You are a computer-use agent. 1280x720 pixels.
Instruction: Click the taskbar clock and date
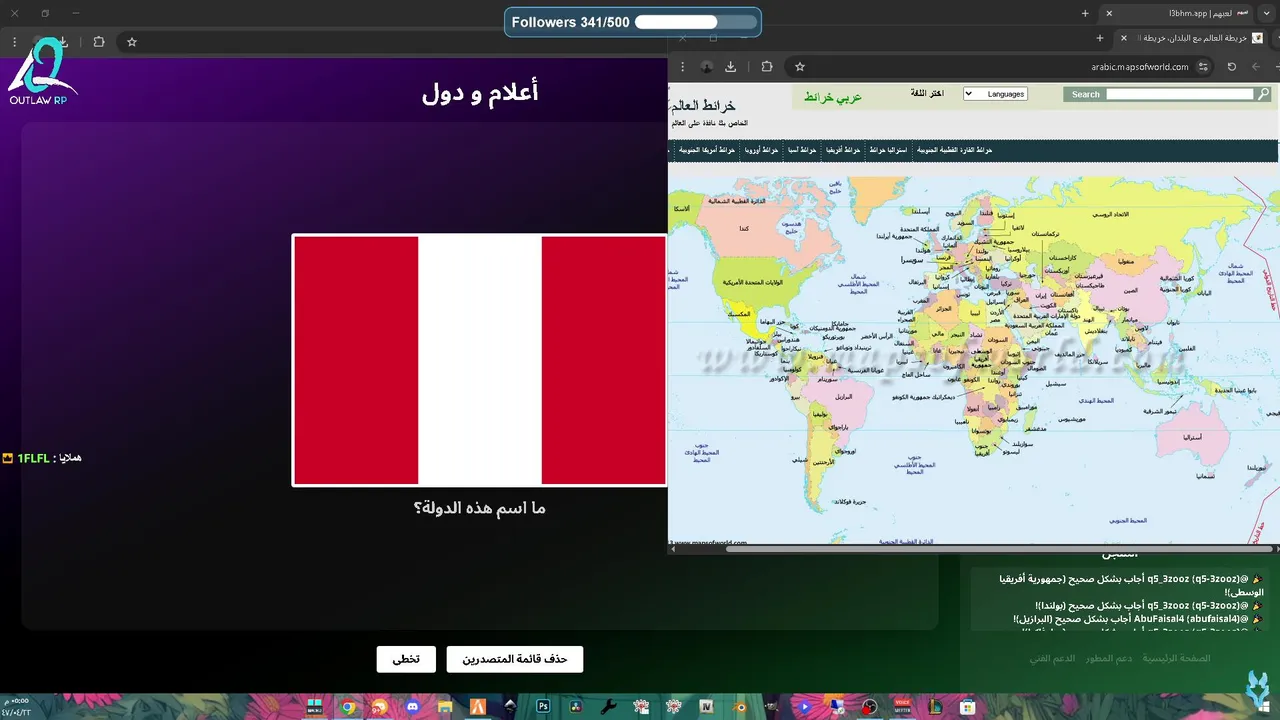pos(16,706)
